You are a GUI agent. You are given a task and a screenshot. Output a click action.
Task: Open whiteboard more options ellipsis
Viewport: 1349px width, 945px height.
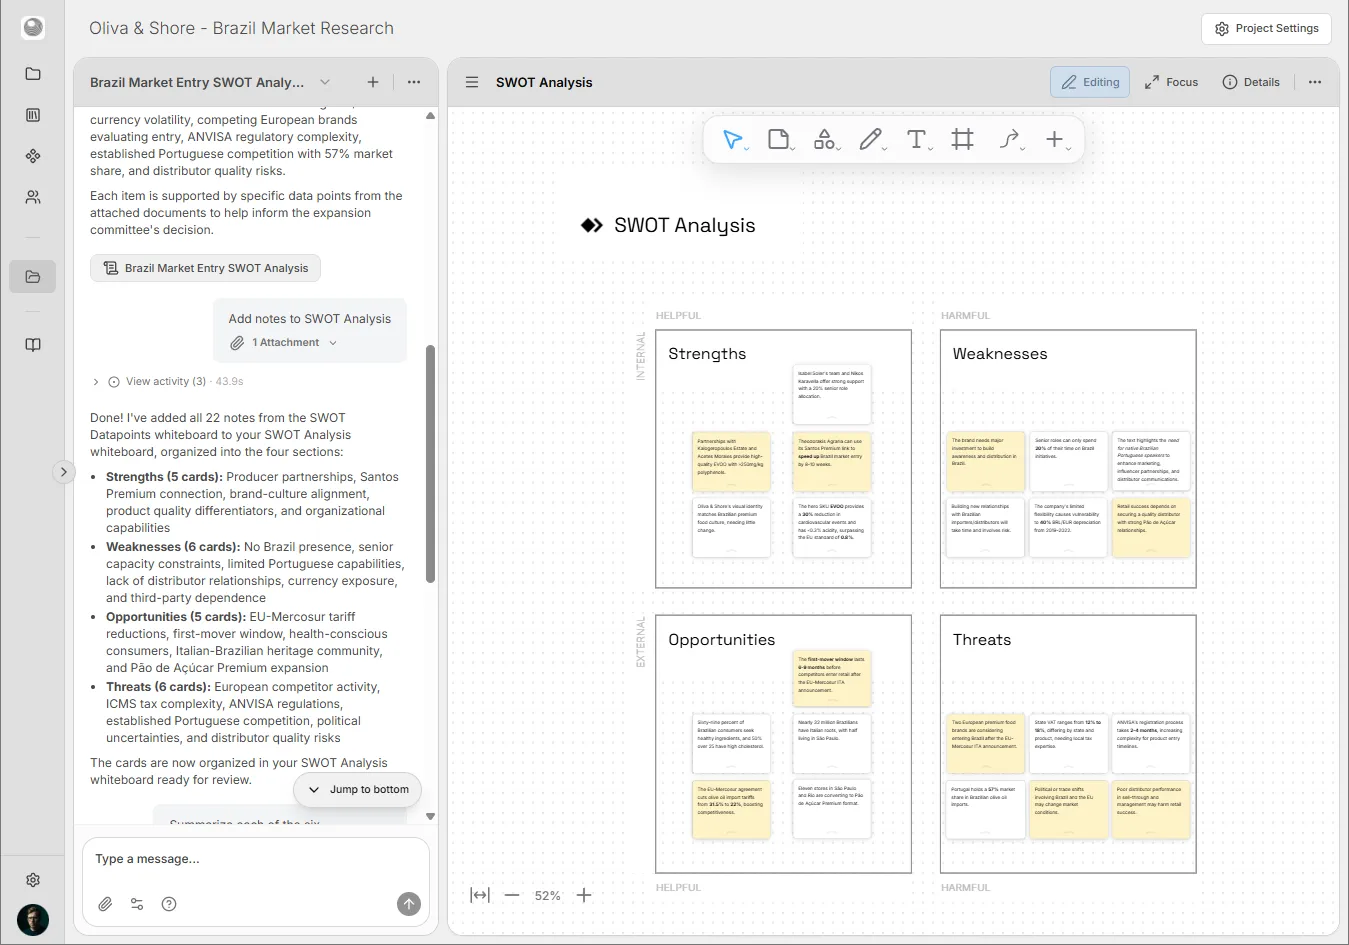(x=1315, y=82)
